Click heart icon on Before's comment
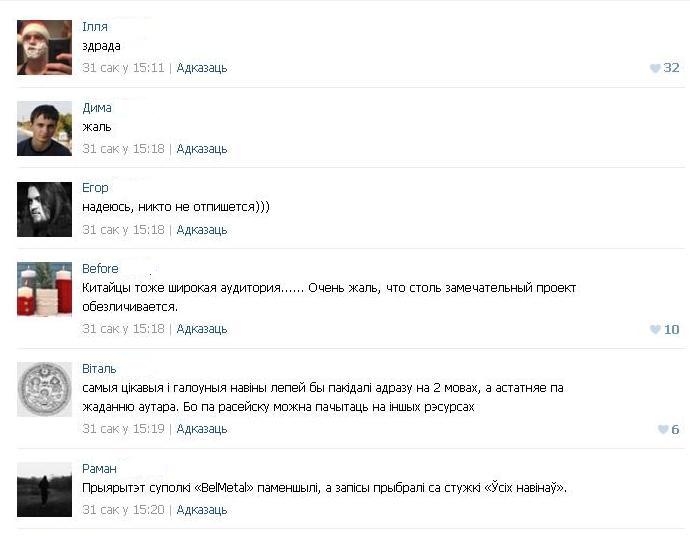 click(655, 329)
